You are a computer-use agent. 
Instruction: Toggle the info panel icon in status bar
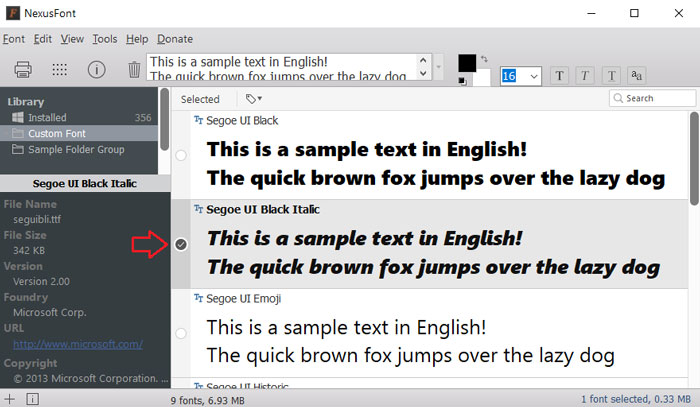tap(32, 399)
